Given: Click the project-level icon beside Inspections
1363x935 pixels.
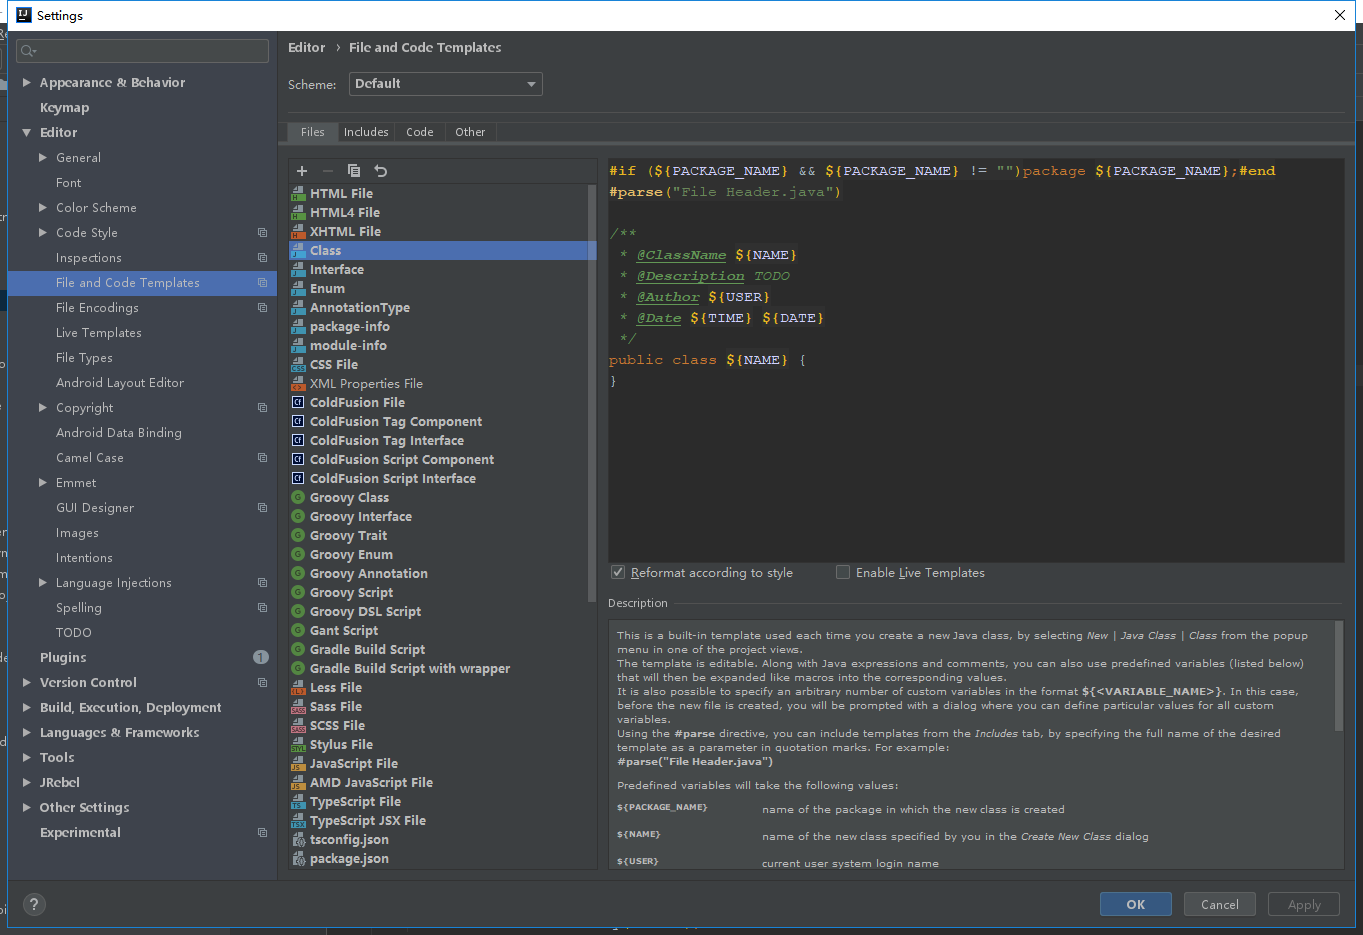Looking at the screenshot, I should point(262,258).
